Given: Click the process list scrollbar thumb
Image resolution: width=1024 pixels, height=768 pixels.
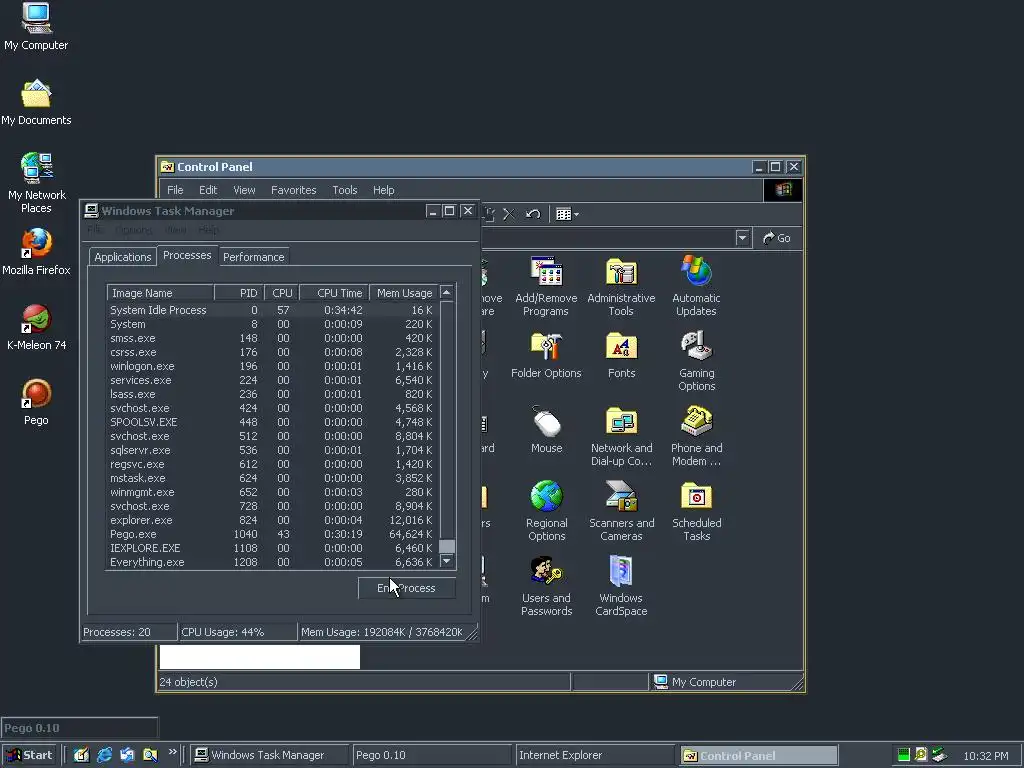Looking at the screenshot, I should click(447, 546).
